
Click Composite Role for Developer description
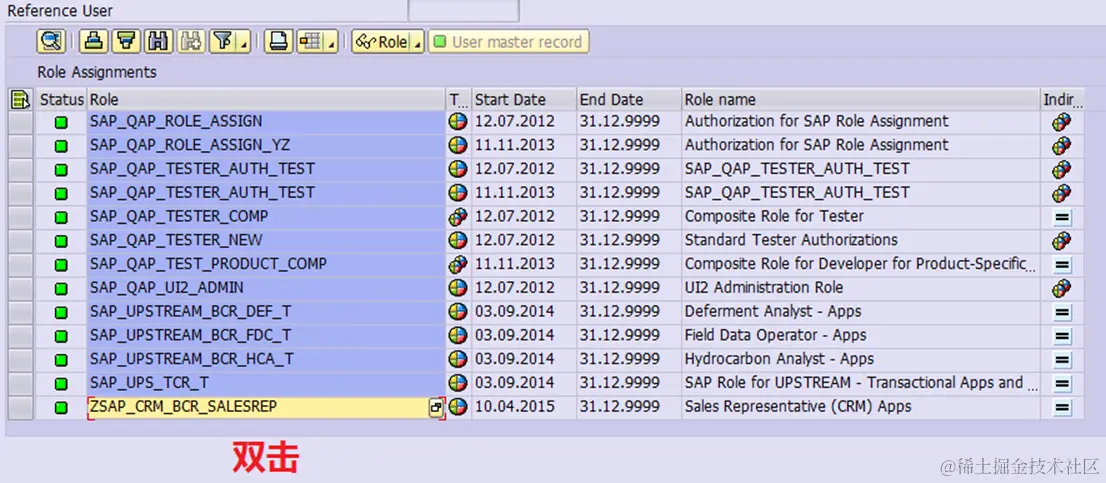[x=861, y=264]
